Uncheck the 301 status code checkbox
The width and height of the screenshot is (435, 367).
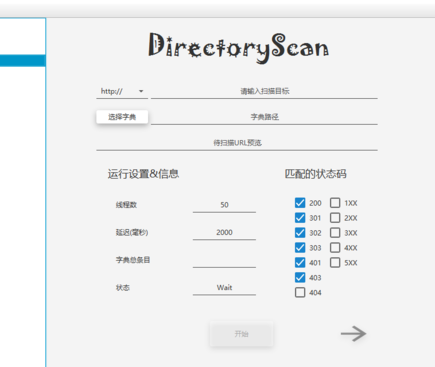click(x=300, y=218)
